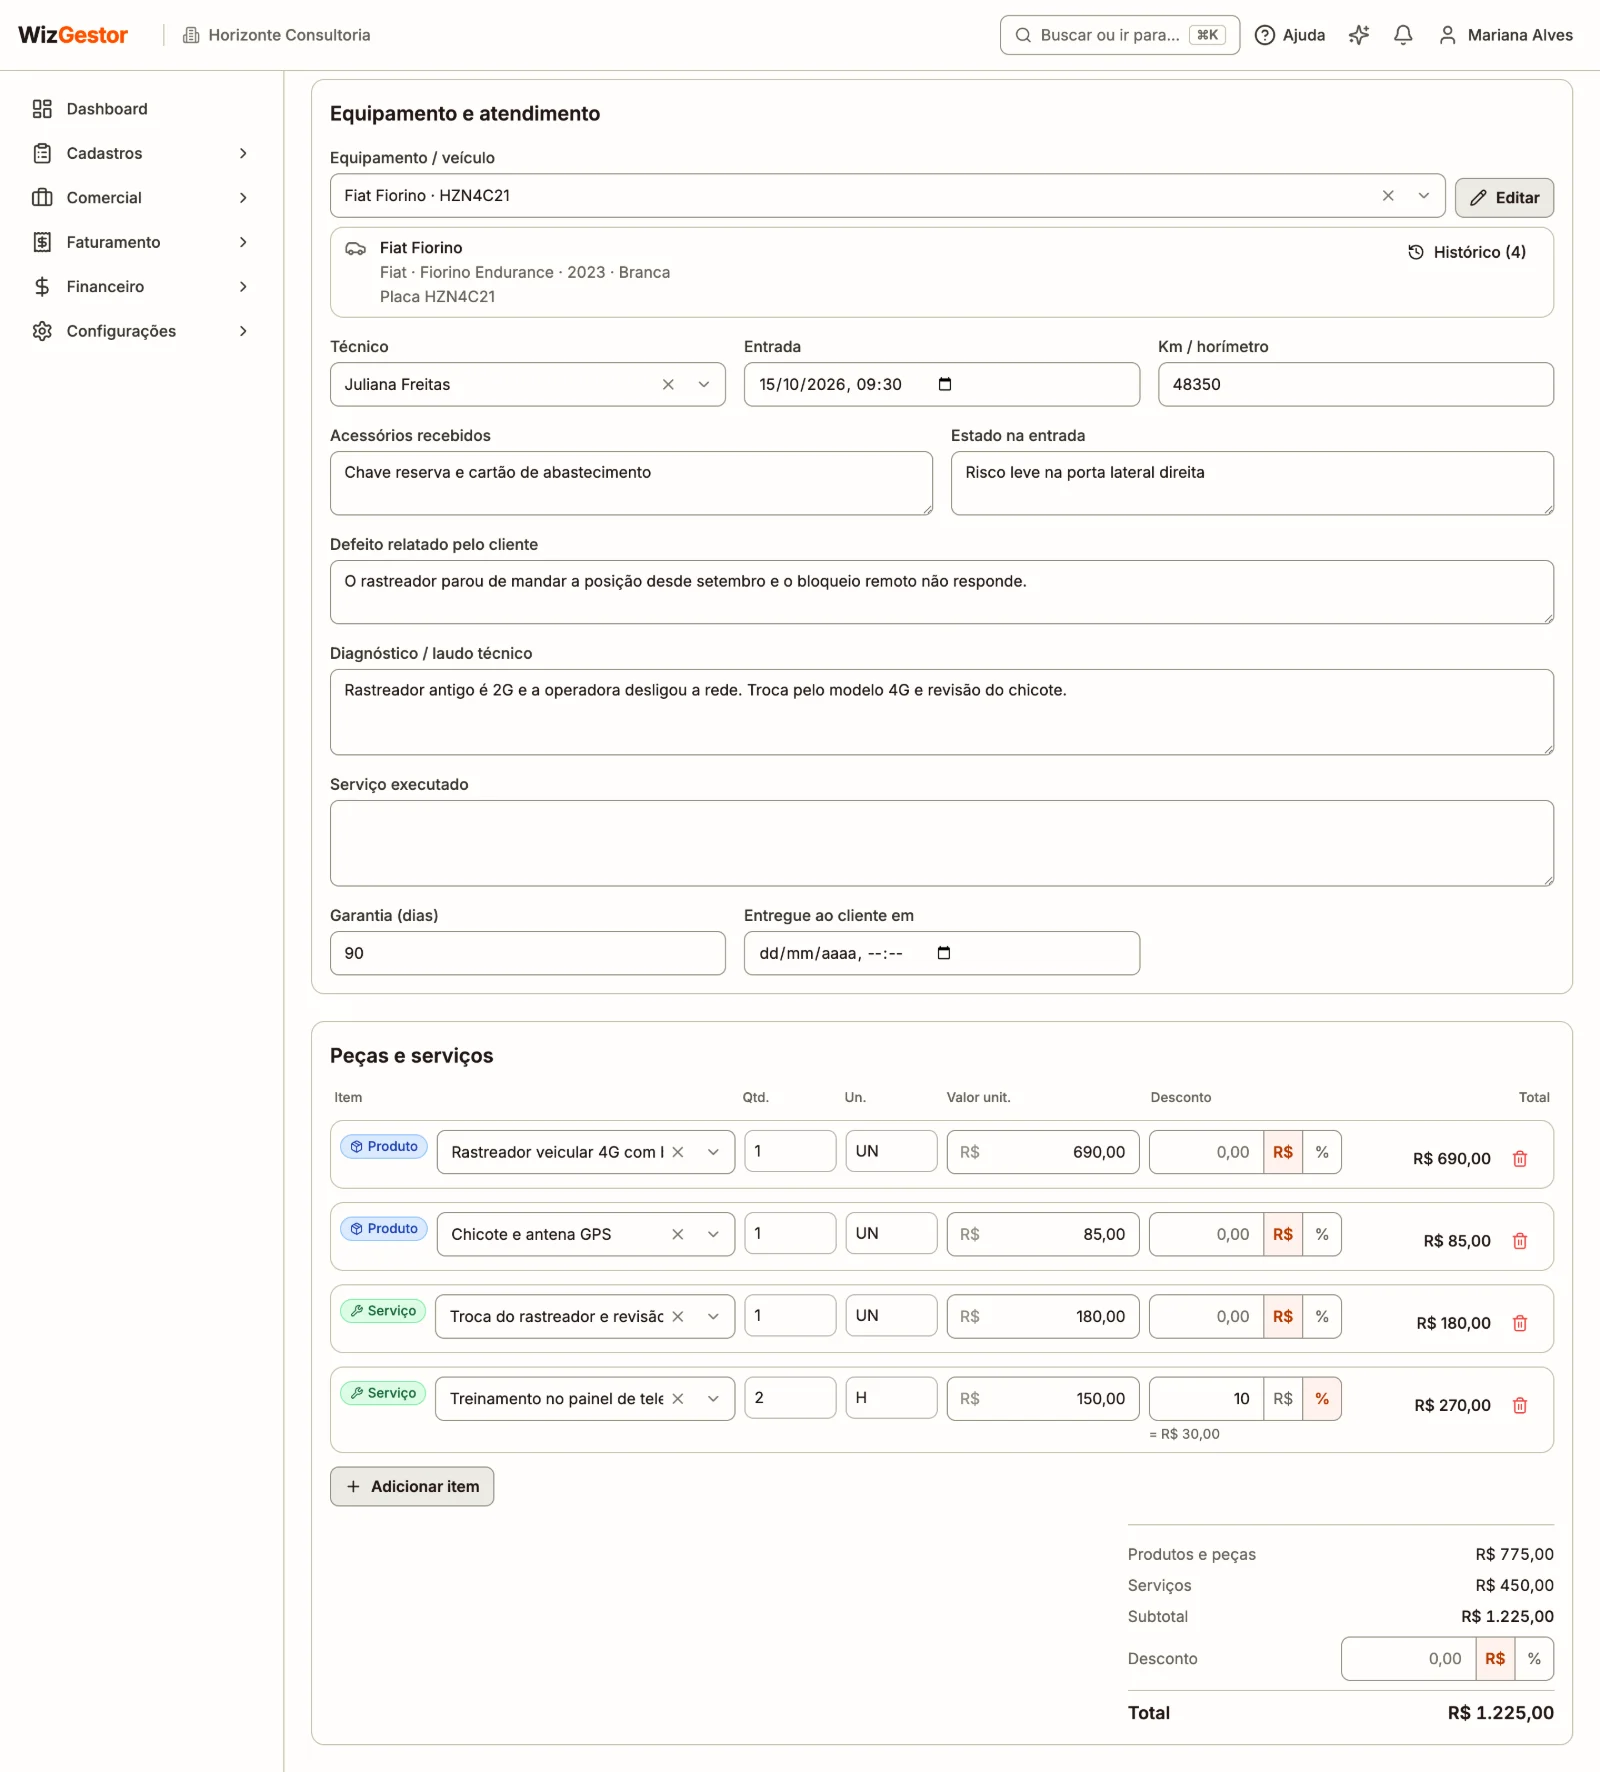Switch Chicote e antena discount to percent
Viewport: 1600px width, 1772px height.
point(1322,1234)
